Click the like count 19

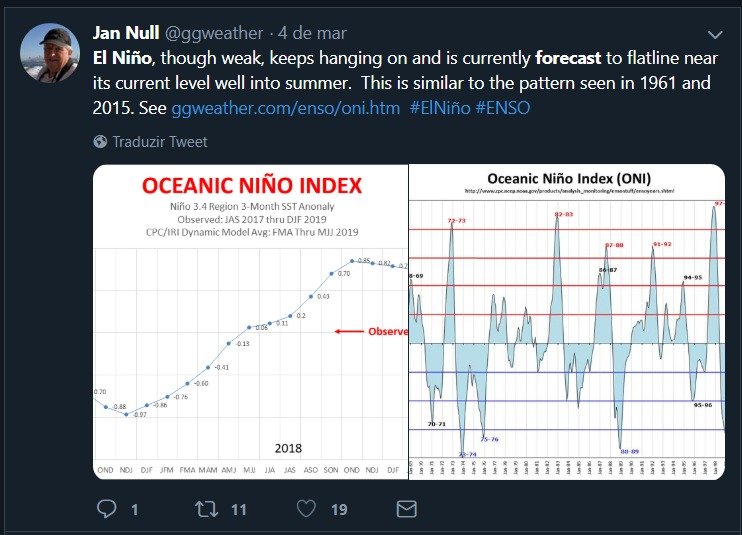point(339,509)
